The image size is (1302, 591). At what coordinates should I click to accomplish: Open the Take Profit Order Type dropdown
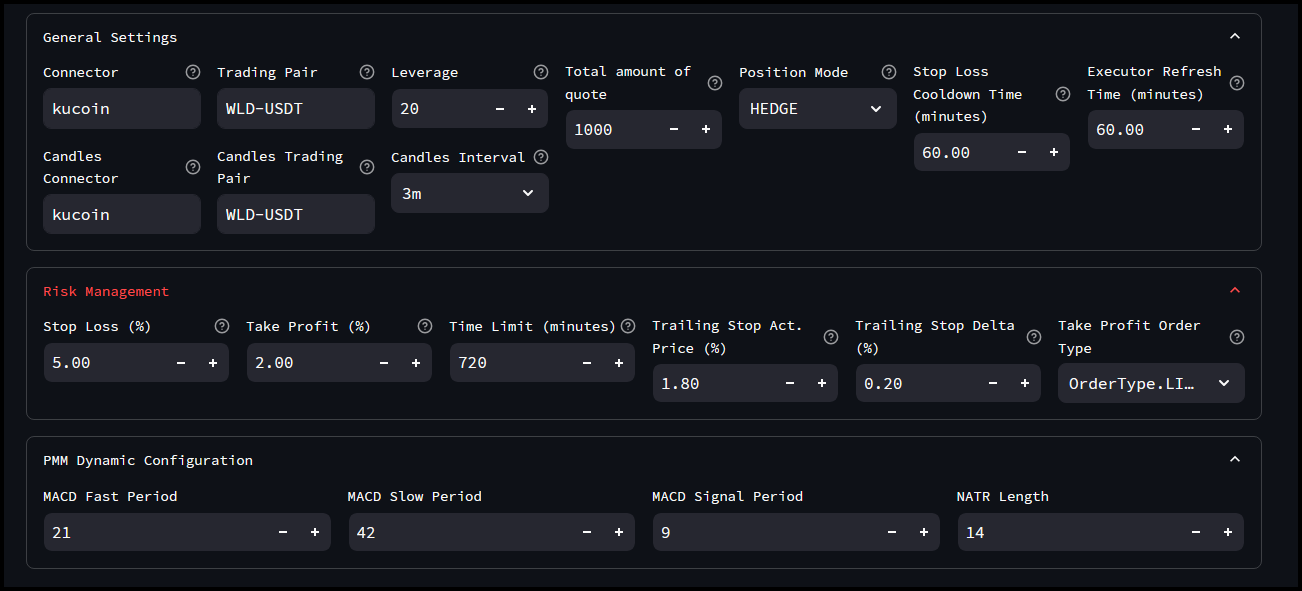tap(1150, 383)
